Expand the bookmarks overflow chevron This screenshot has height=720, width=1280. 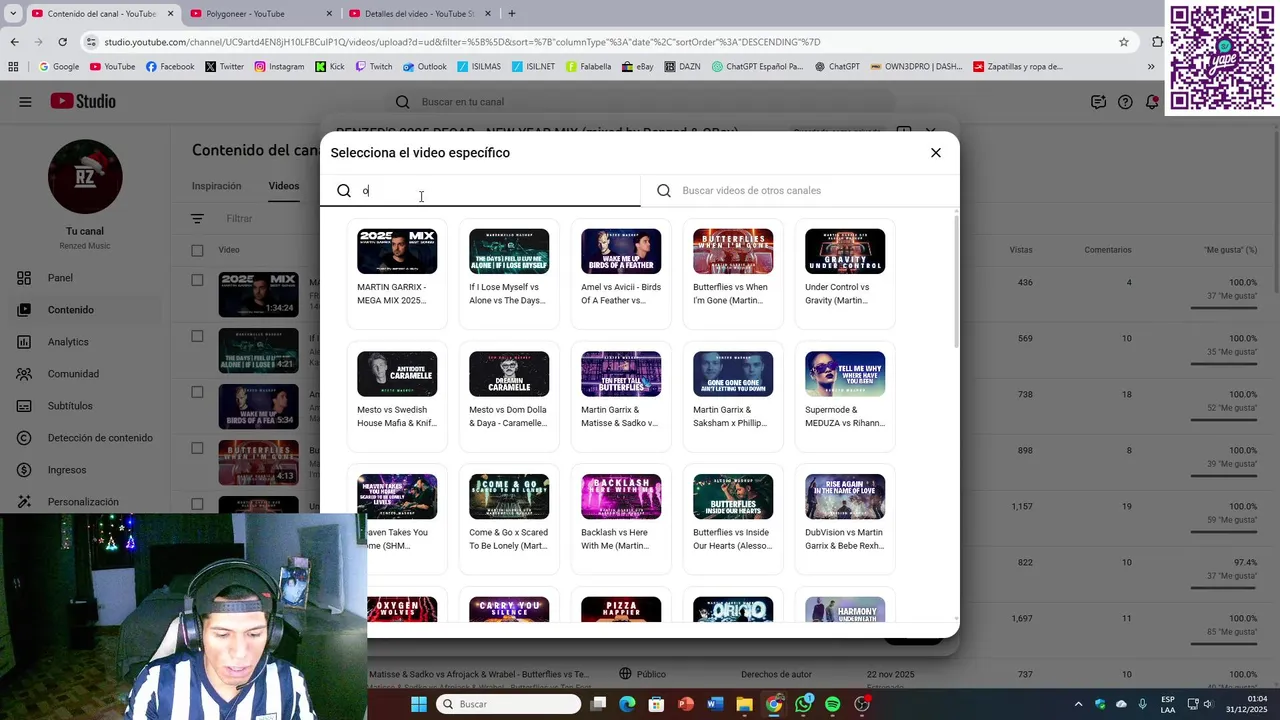(x=1151, y=67)
